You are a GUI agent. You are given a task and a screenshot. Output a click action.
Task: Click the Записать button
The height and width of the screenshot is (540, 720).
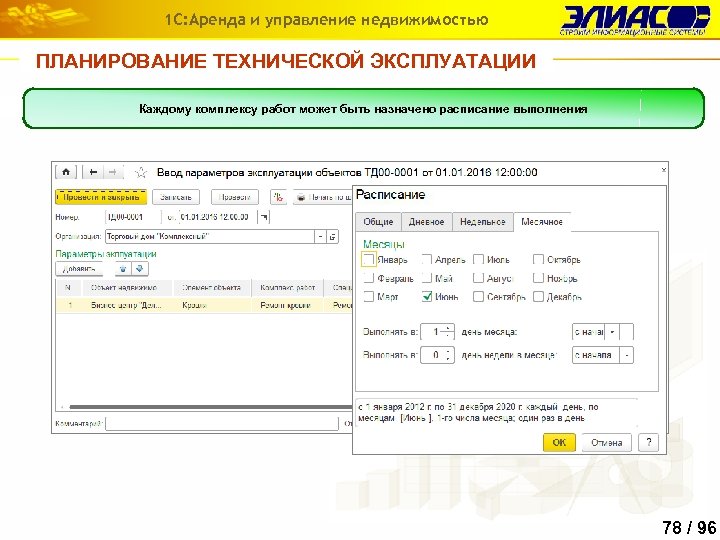click(176, 197)
